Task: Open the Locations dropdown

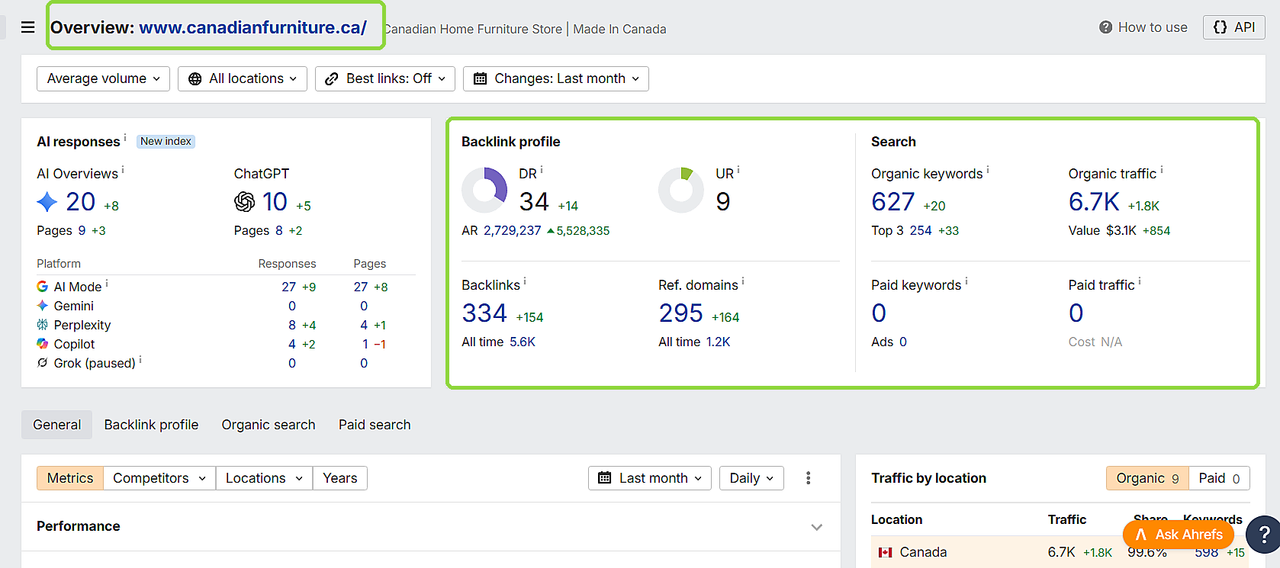Action: [264, 478]
